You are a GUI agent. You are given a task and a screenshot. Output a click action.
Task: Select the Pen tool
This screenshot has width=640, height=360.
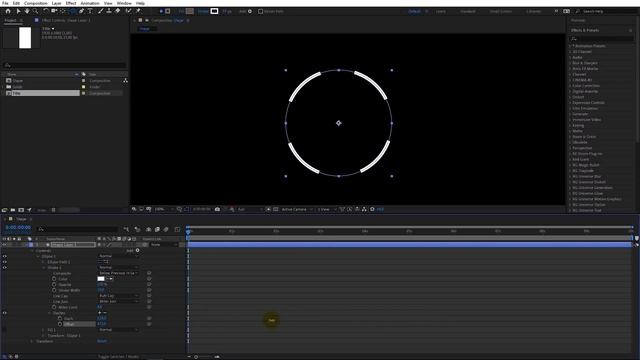coord(81,11)
